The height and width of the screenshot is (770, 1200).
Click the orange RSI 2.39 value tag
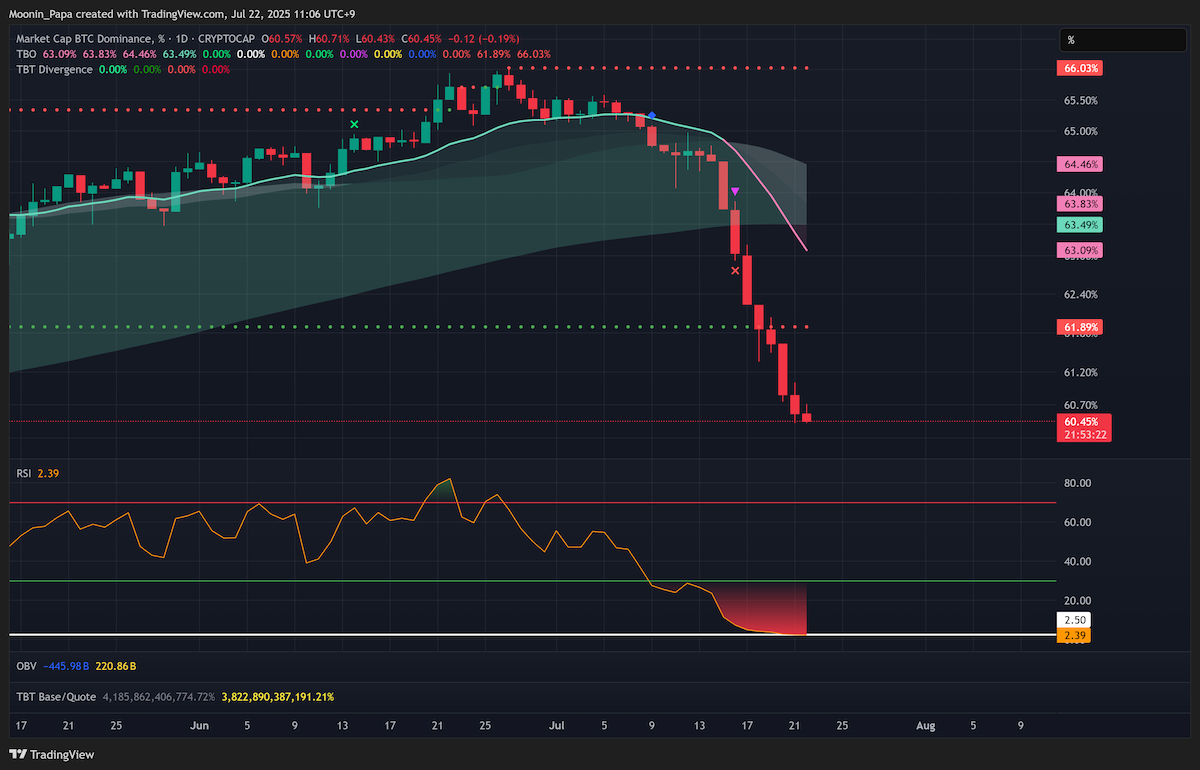click(x=1076, y=636)
